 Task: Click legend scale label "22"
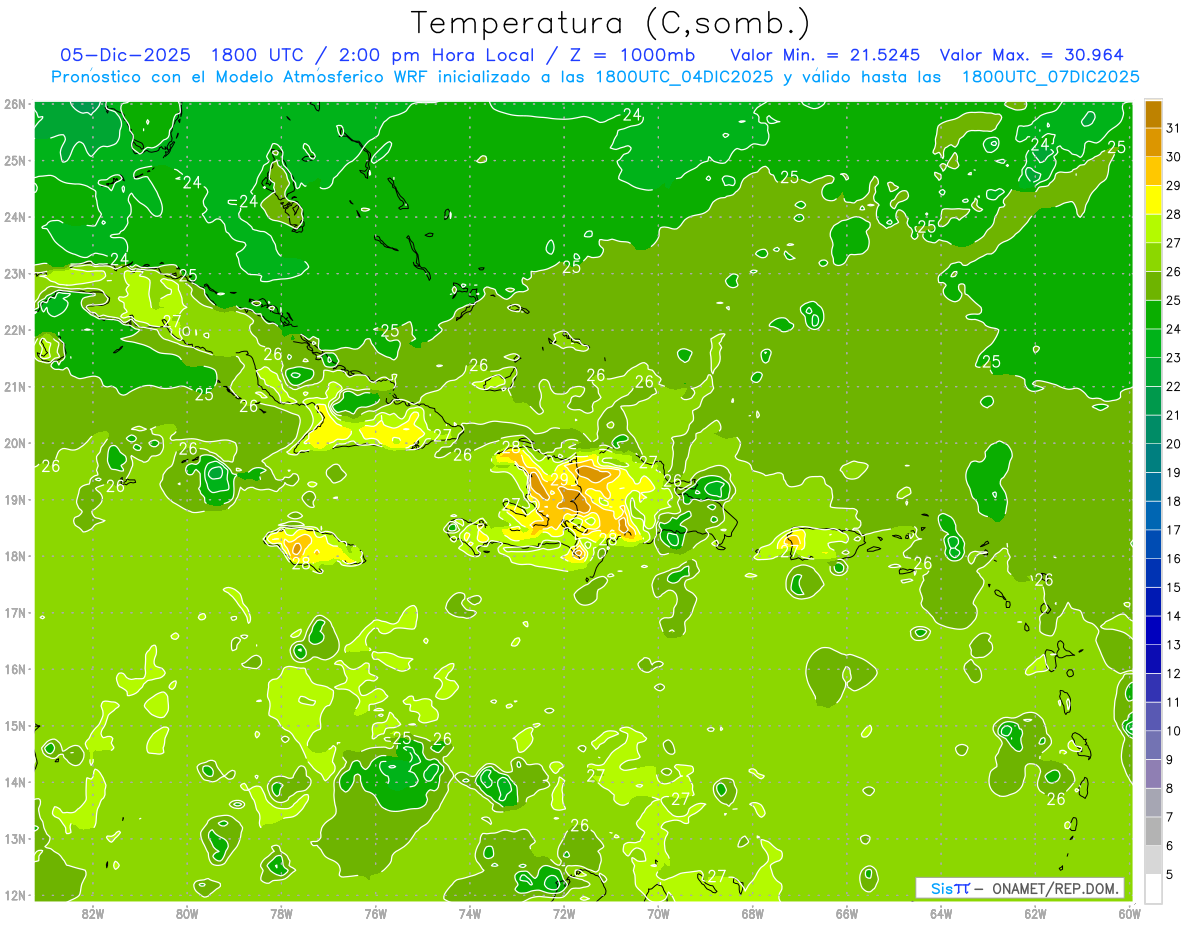[1174, 386]
